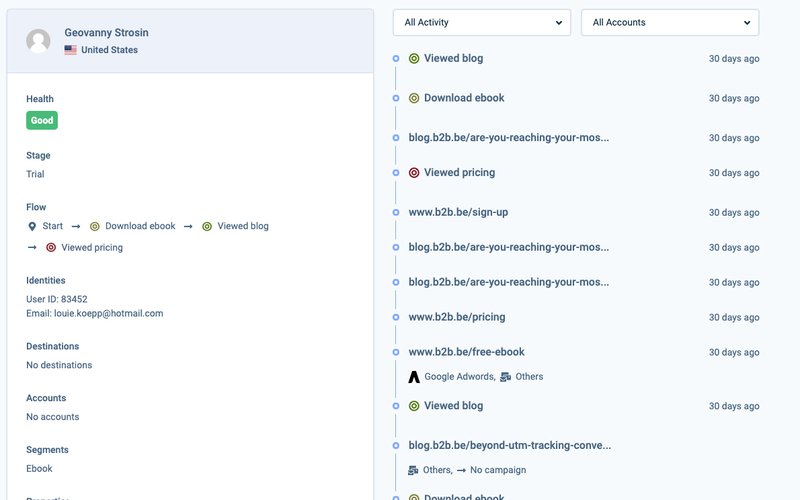Open the www.b2b.be/sign-up activity entry

(458, 212)
